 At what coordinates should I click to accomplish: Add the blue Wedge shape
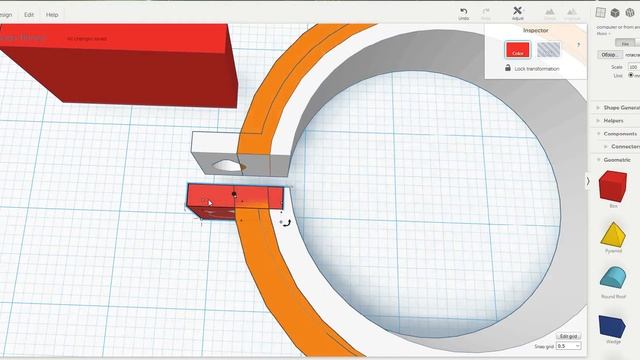[612, 326]
